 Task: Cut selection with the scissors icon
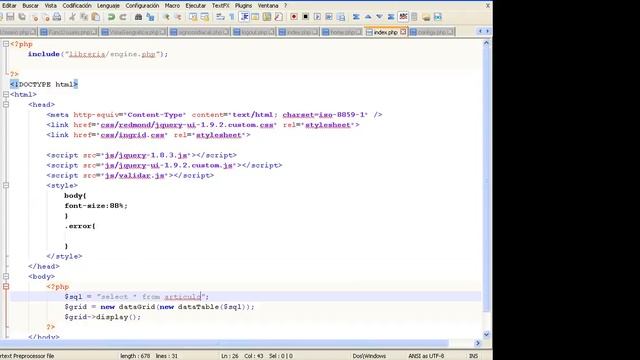pyautogui.click(x=72, y=17)
